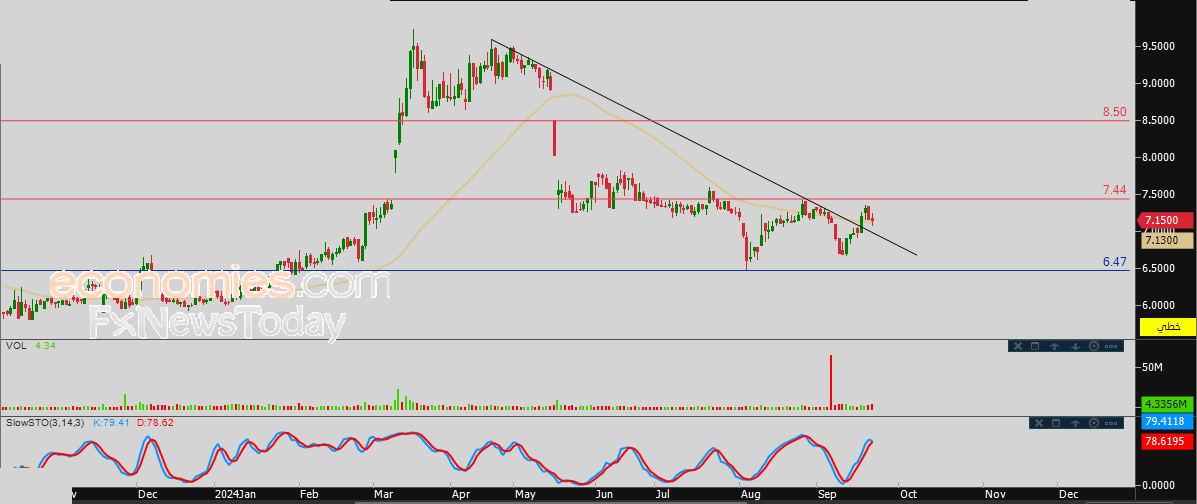Move the SlowSTO panel up

[x=1076, y=423]
